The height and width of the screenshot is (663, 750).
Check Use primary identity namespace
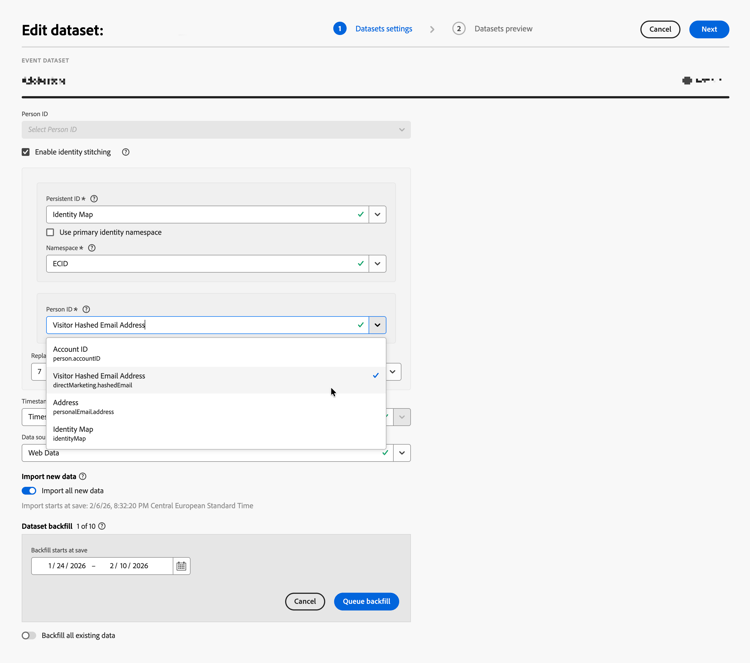(51, 232)
